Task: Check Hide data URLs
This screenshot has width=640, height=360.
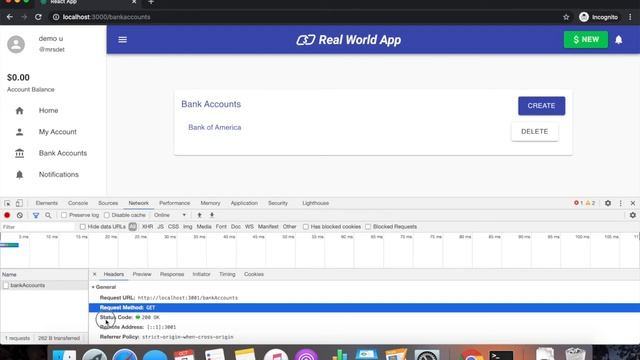Action: pos(83,227)
